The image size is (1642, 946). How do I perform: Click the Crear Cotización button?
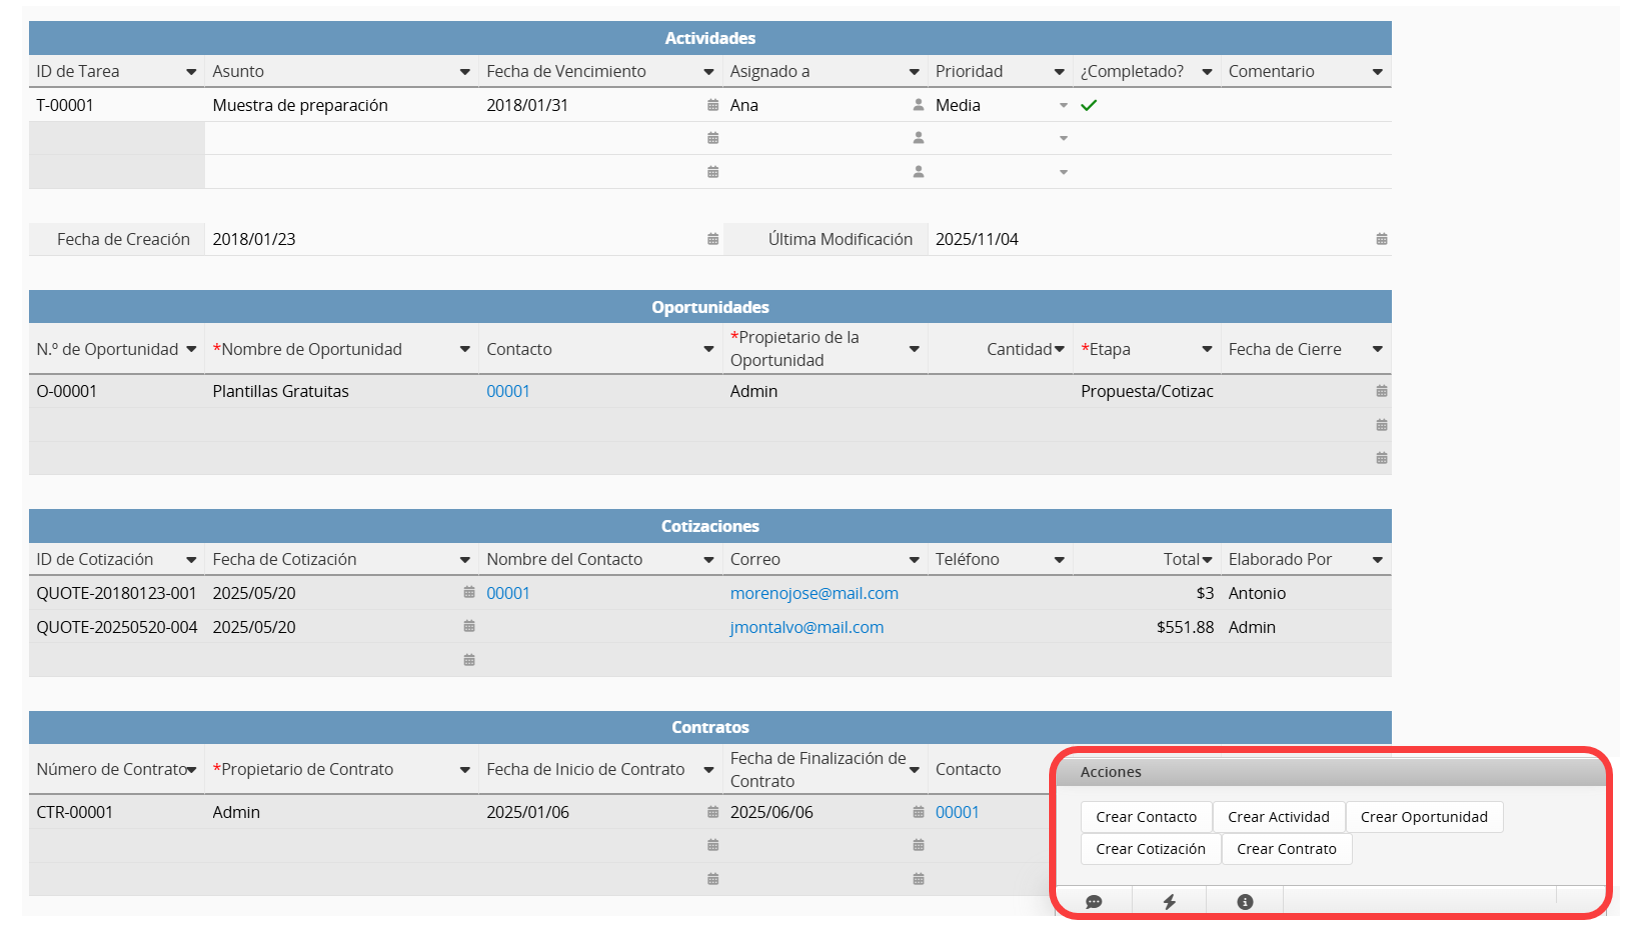[1150, 849]
